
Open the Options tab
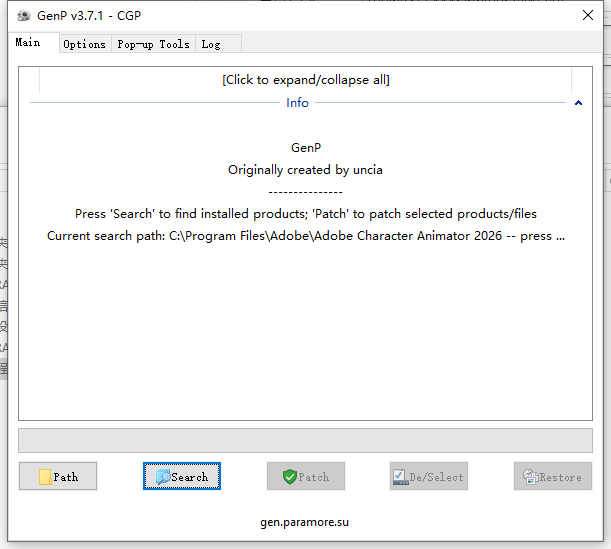(84, 44)
